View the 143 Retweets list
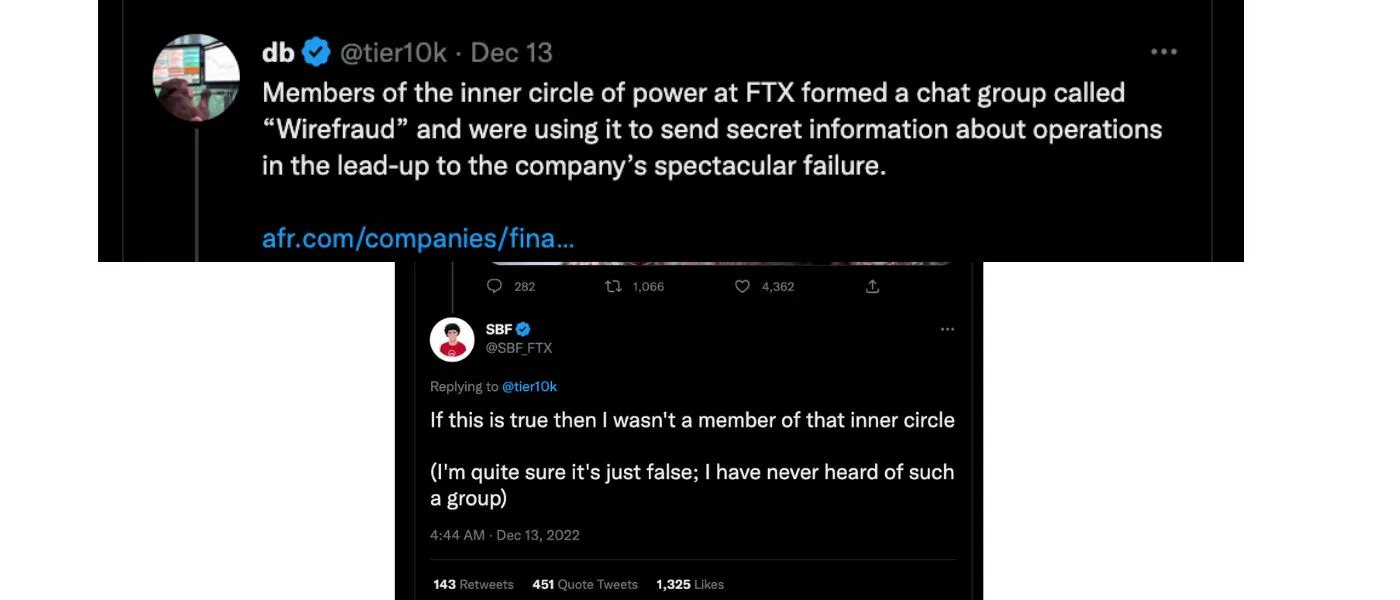 473,584
